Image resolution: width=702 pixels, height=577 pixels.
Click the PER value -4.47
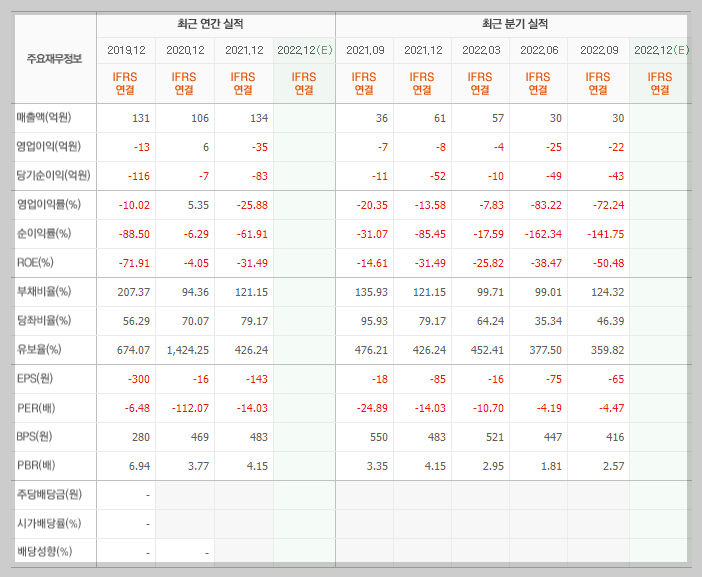click(x=612, y=408)
